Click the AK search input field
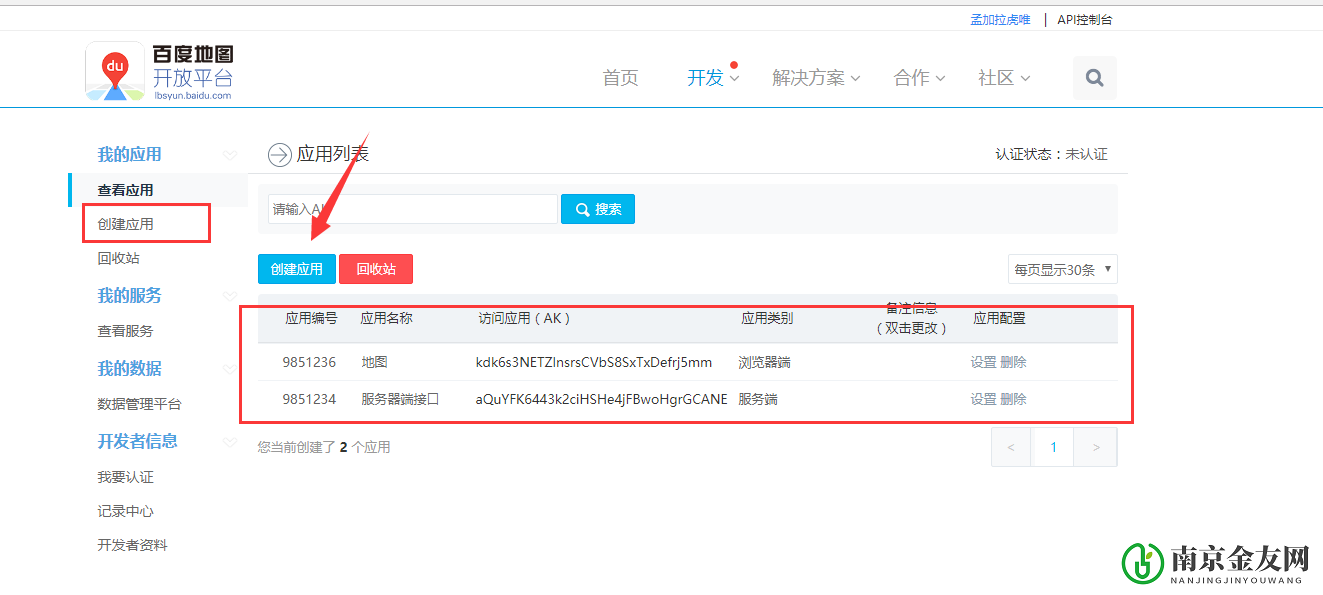This screenshot has width=1323, height=595. tap(412, 208)
